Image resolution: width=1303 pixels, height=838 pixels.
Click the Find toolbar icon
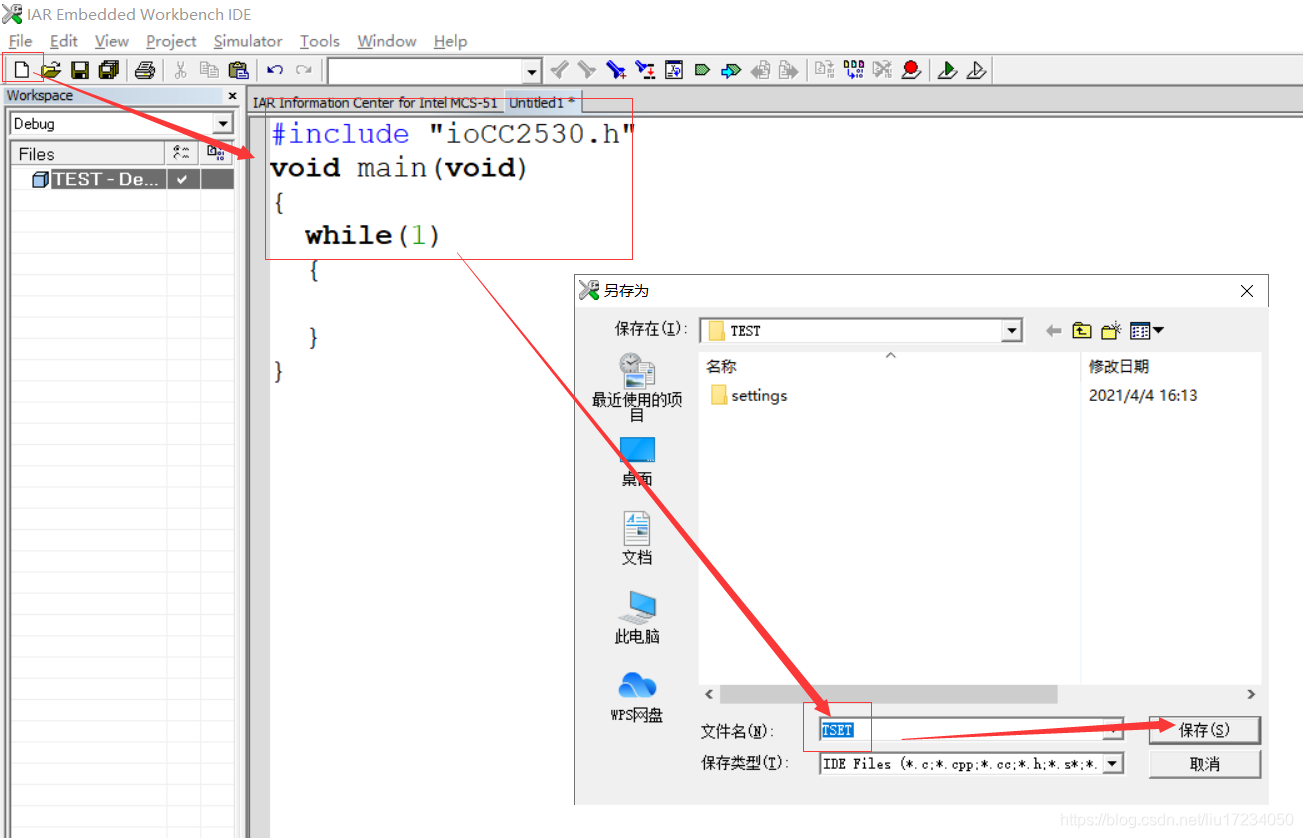[x=616, y=70]
